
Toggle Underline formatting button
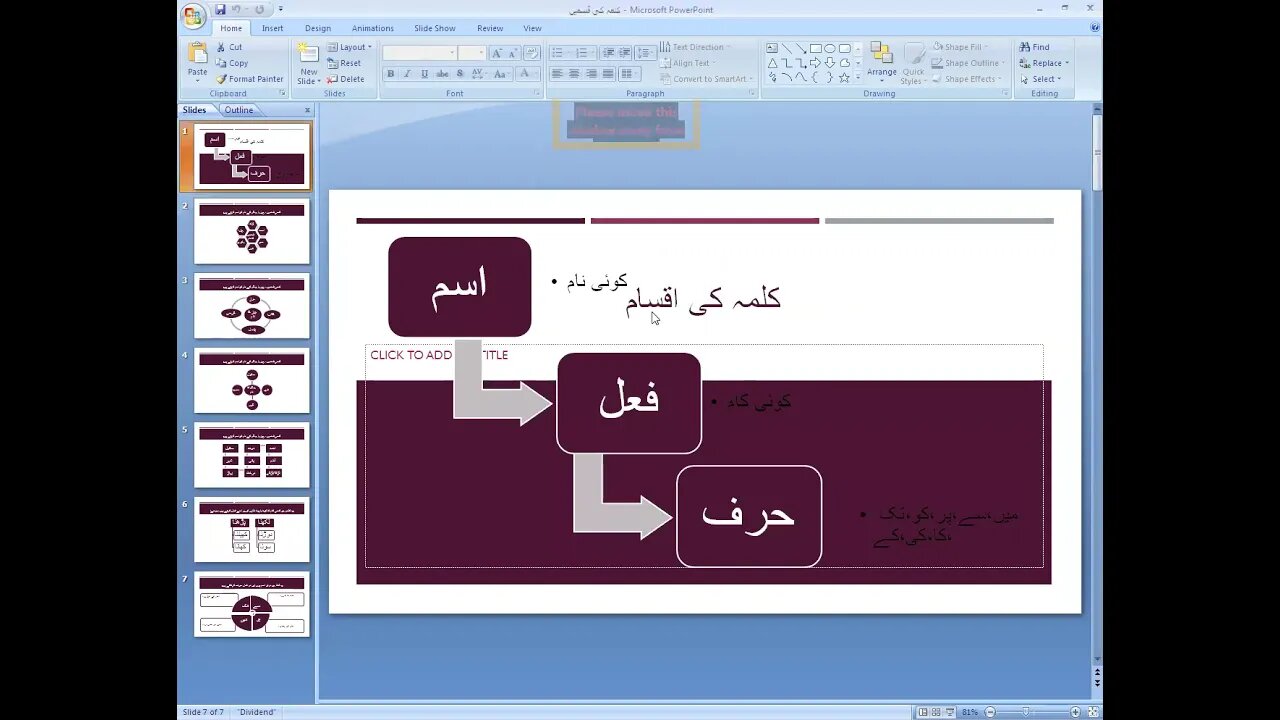click(424, 74)
